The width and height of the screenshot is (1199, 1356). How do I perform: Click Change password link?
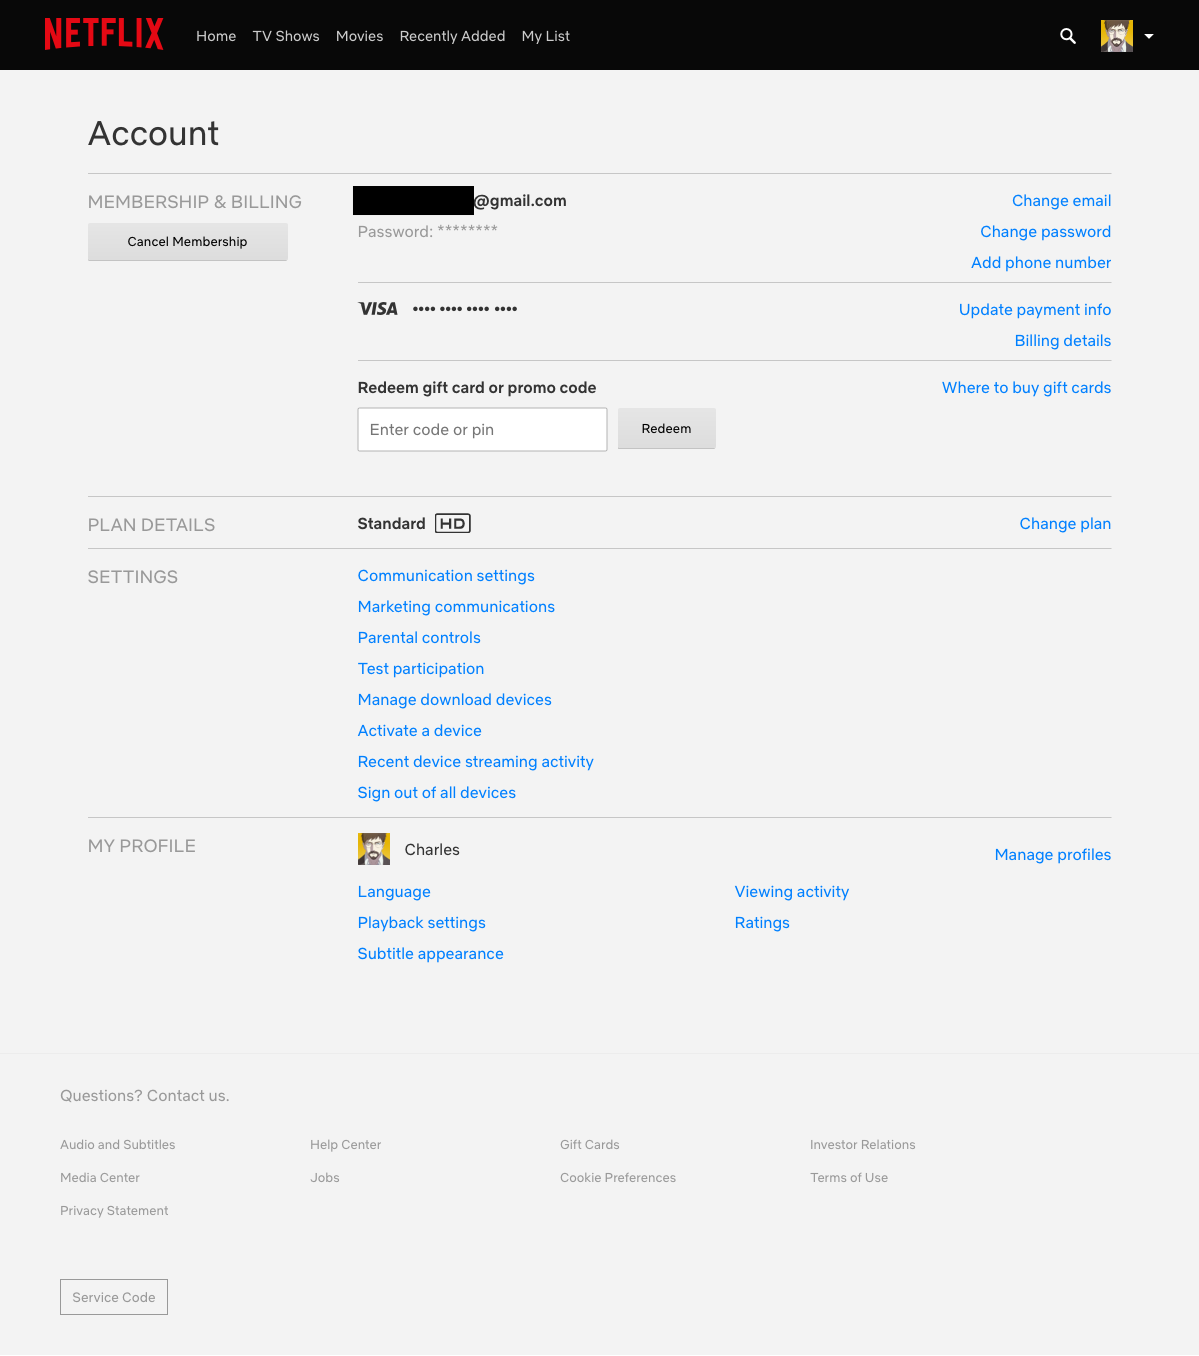tap(1045, 232)
